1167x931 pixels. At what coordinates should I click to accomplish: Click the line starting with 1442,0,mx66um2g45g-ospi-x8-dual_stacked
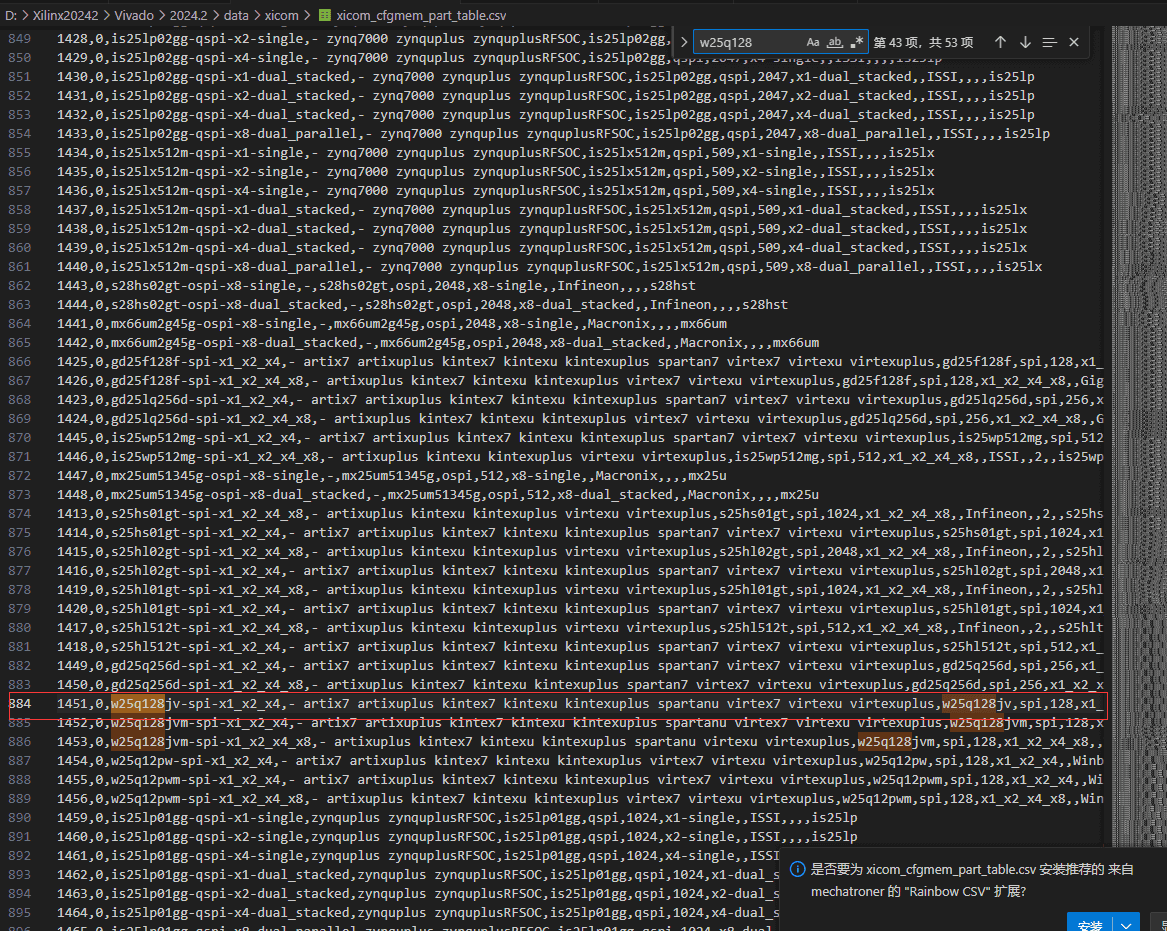coord(438,343)
